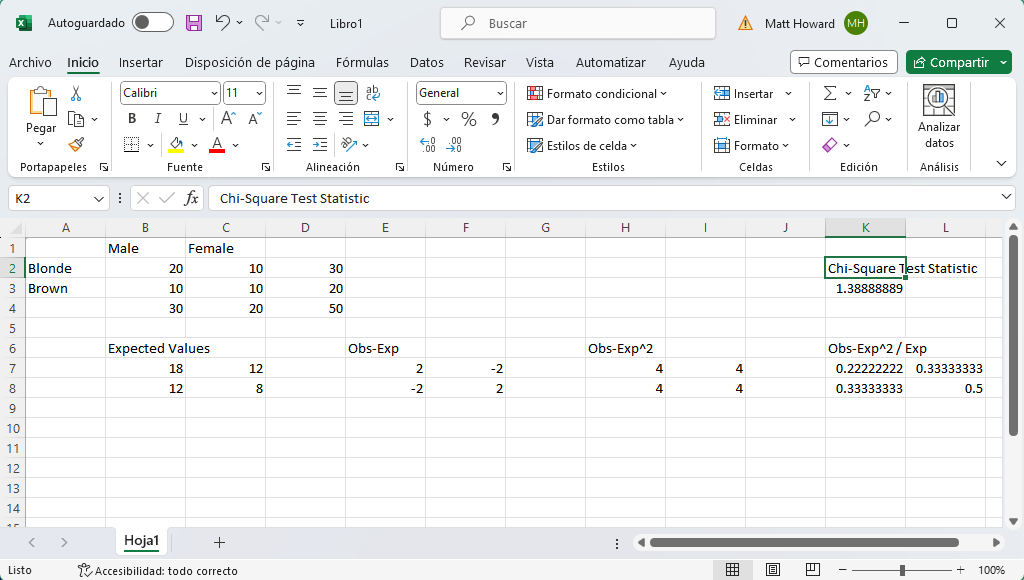Toggle bold formatting
This screenshot has width=1024, height=580.
click(x=131, y=119)
